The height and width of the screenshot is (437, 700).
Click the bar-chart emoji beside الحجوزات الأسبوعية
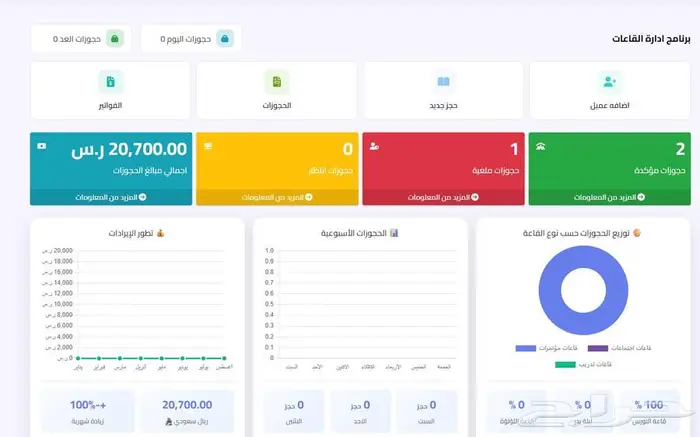click(x=394, y=233)
